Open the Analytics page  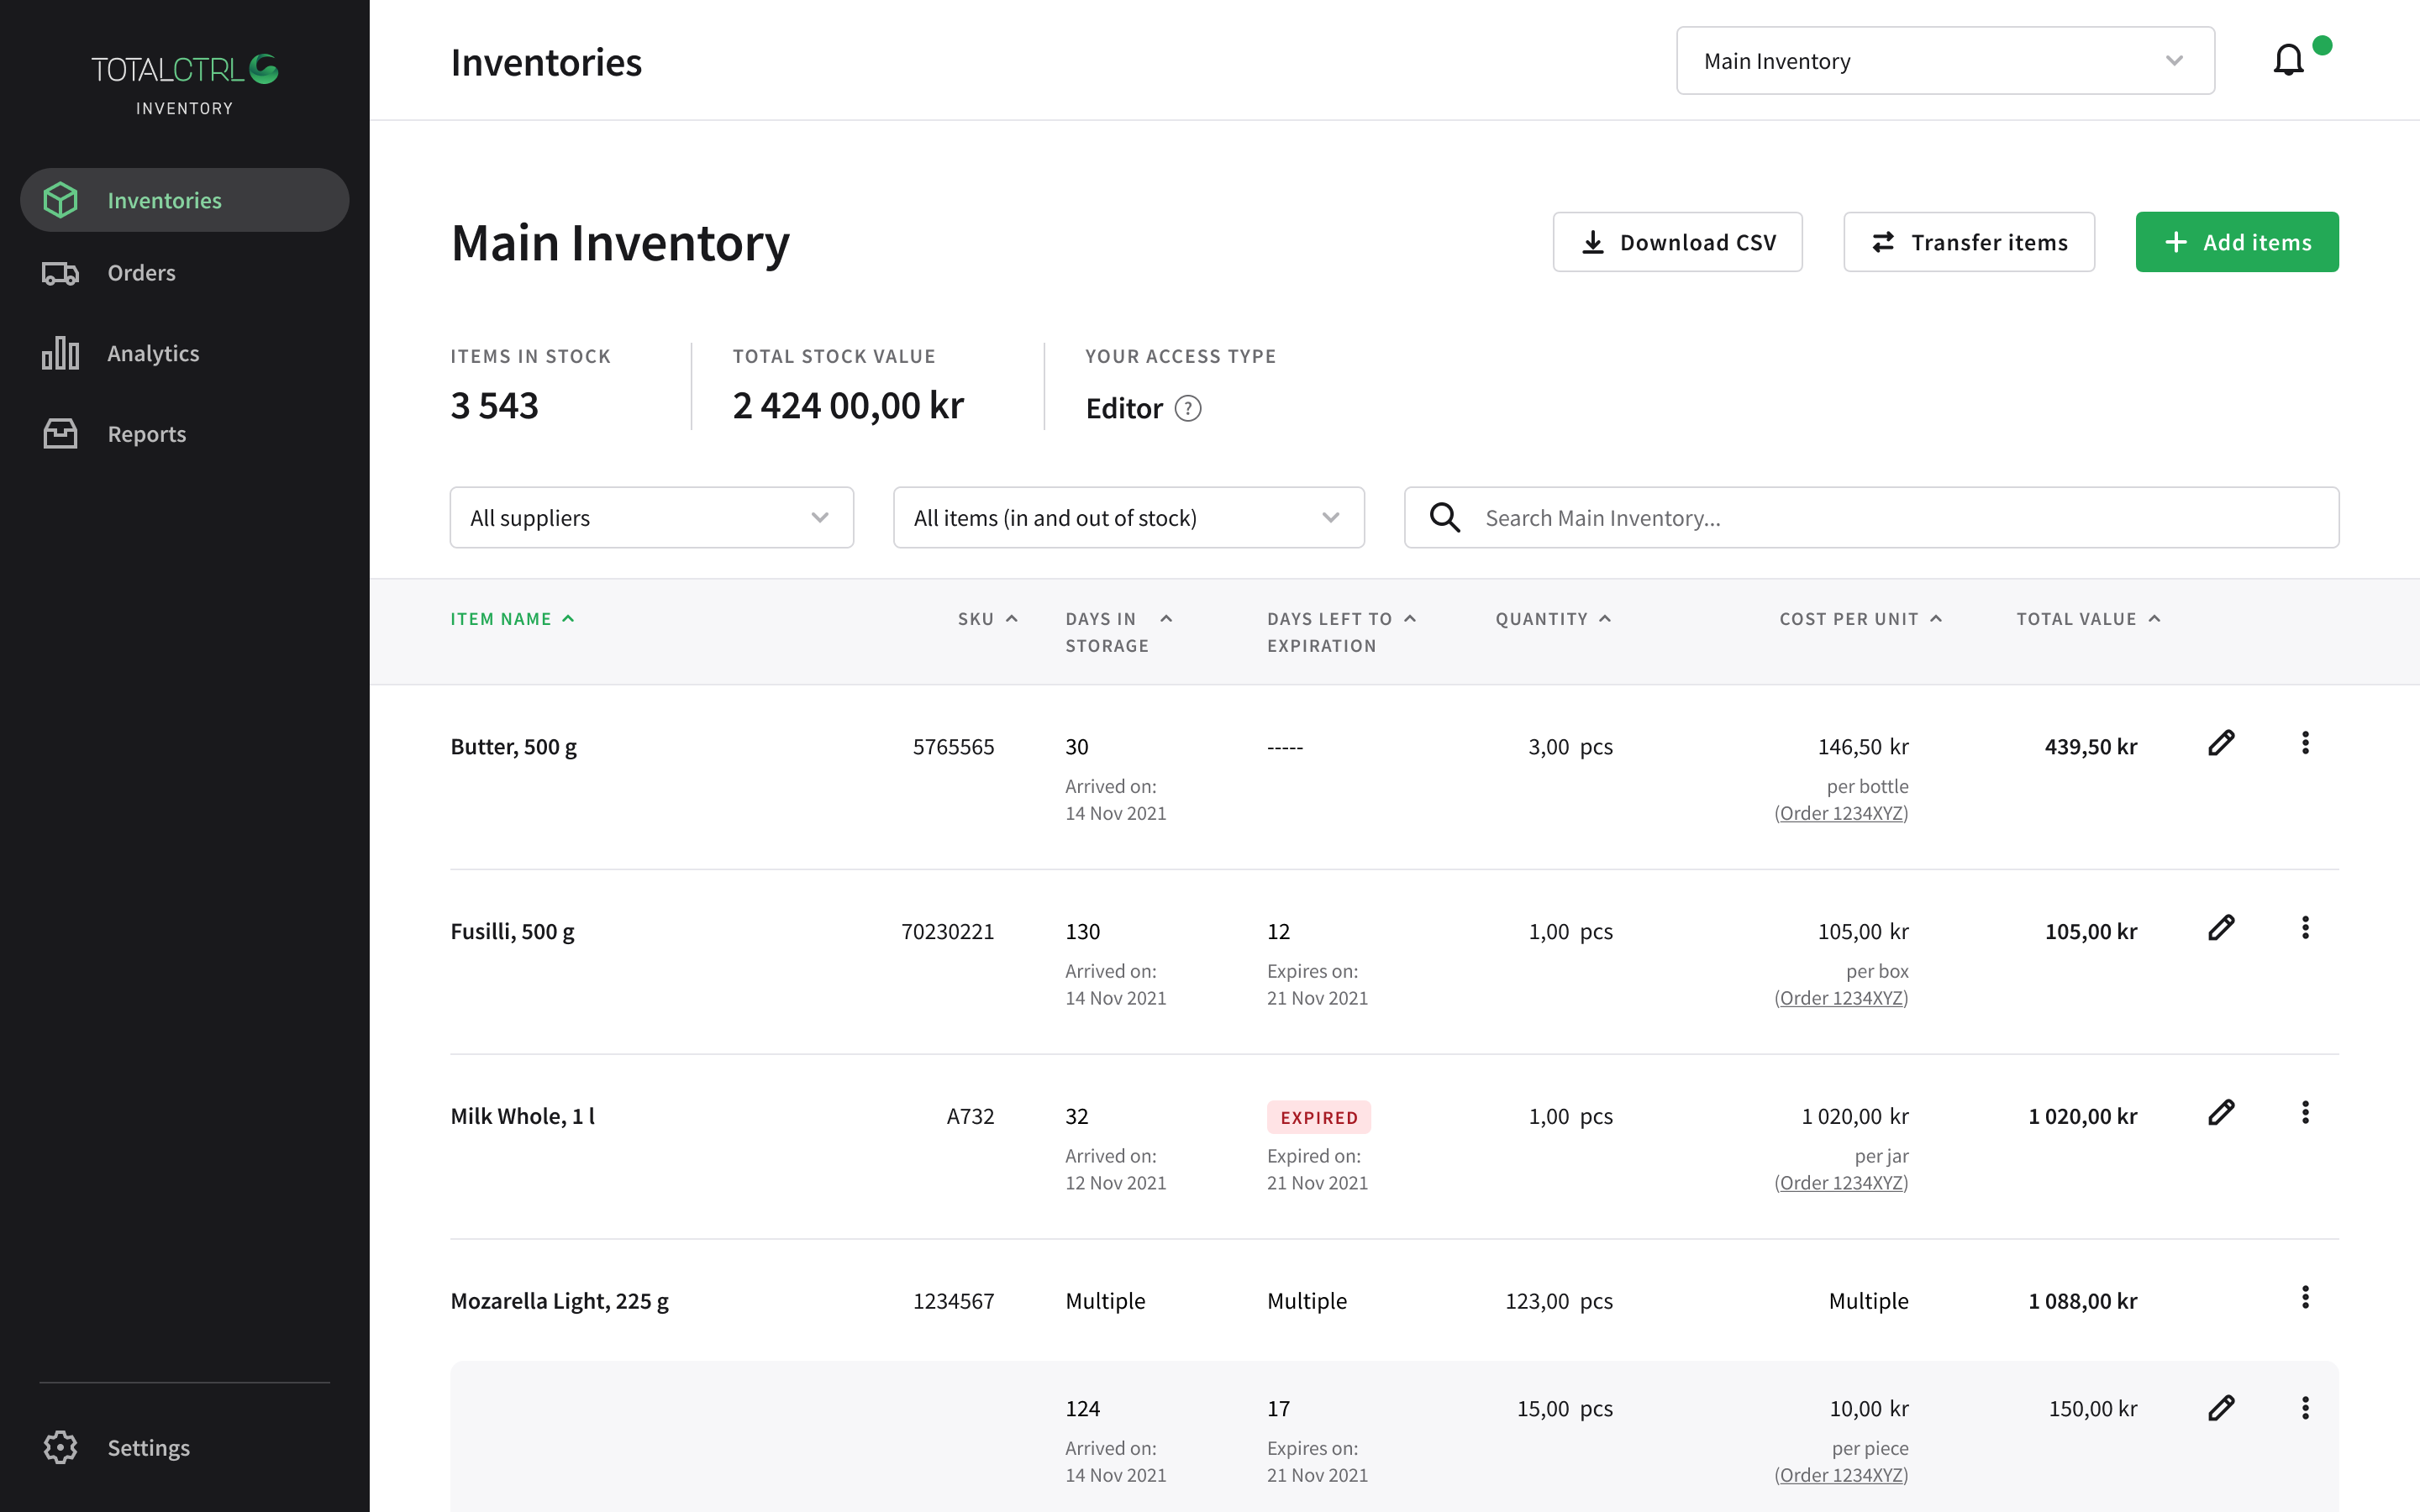click(x=153, y=353)
